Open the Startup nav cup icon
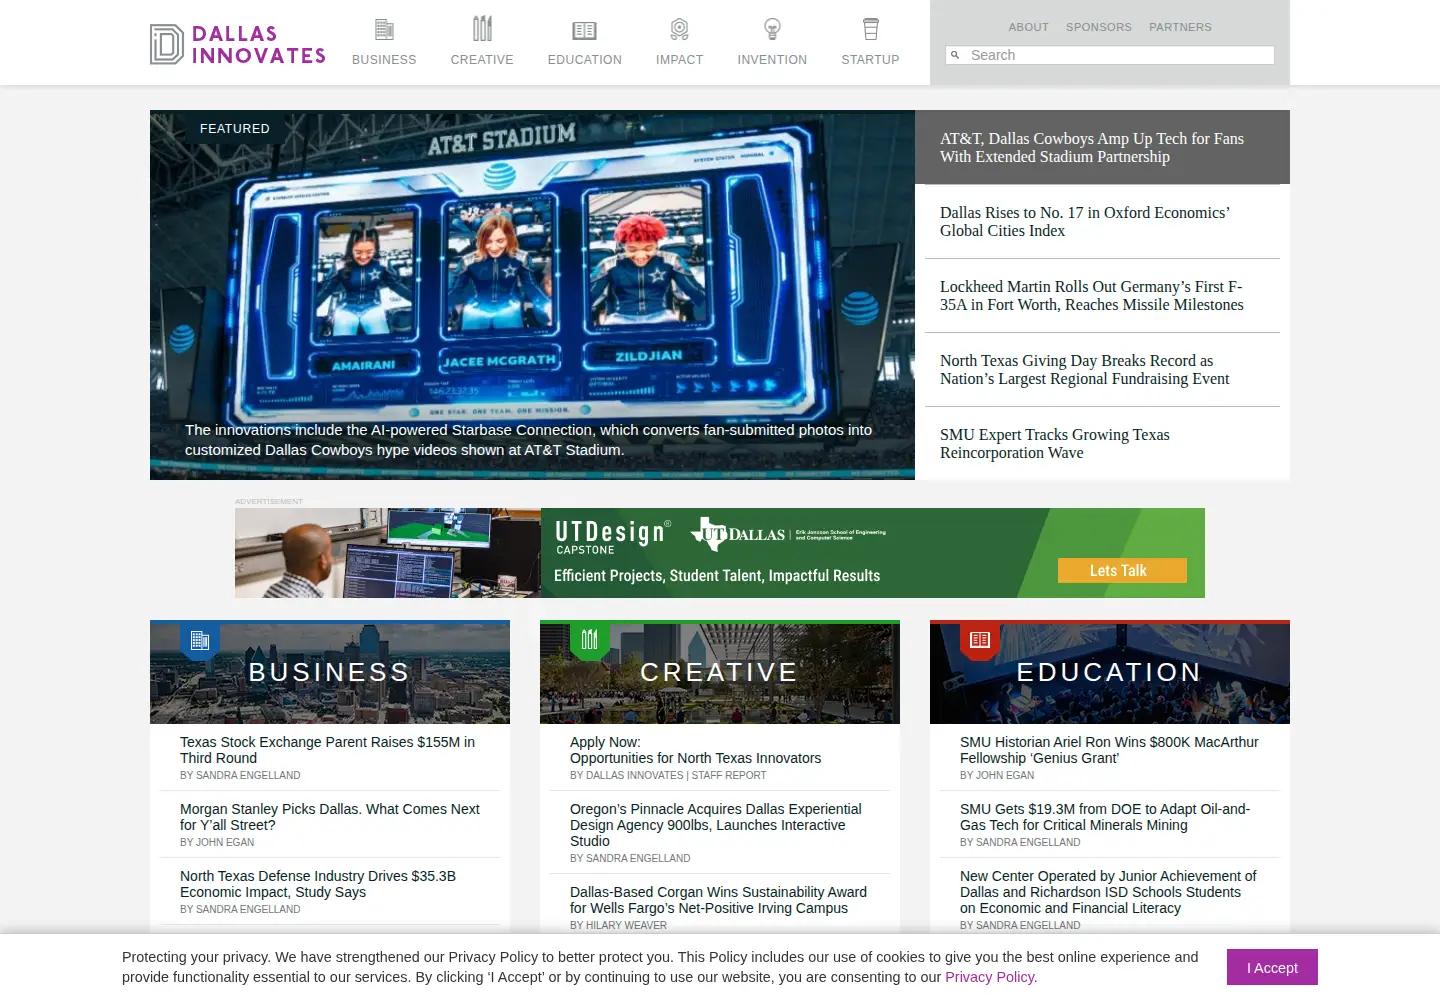1440x1000 pixels. tap(871, 29)
